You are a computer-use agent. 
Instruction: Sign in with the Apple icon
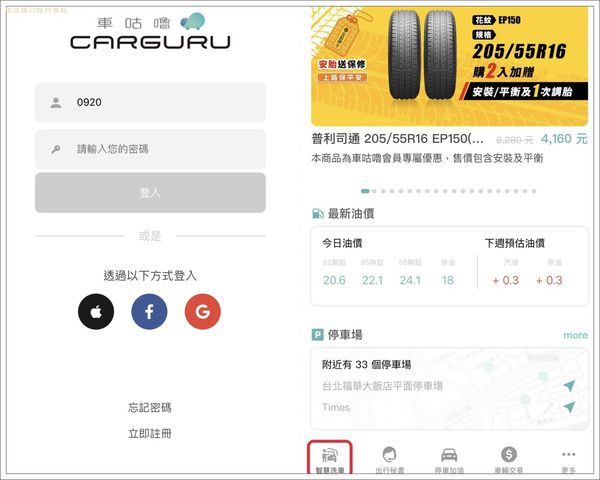click(96, 312)
